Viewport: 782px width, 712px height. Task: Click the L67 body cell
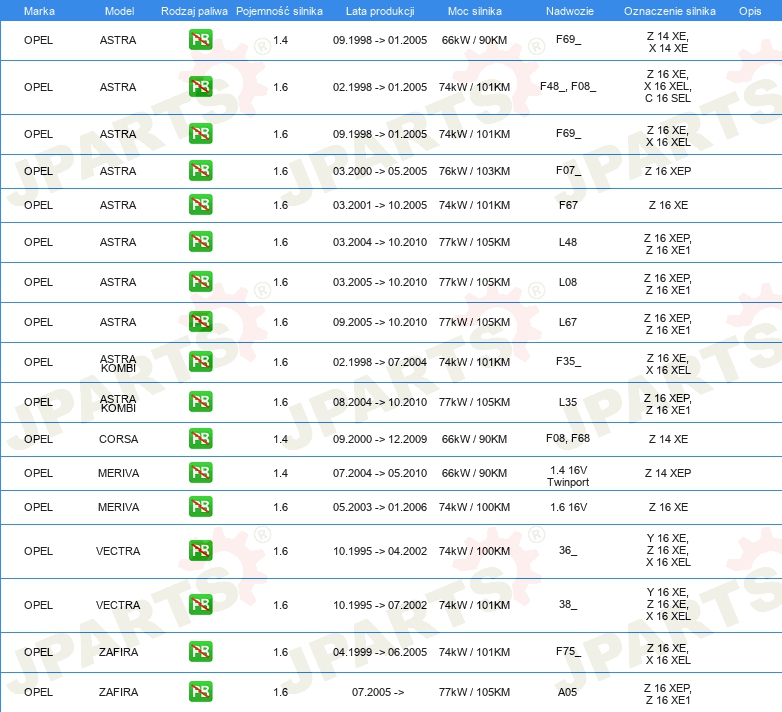(568, 322)
